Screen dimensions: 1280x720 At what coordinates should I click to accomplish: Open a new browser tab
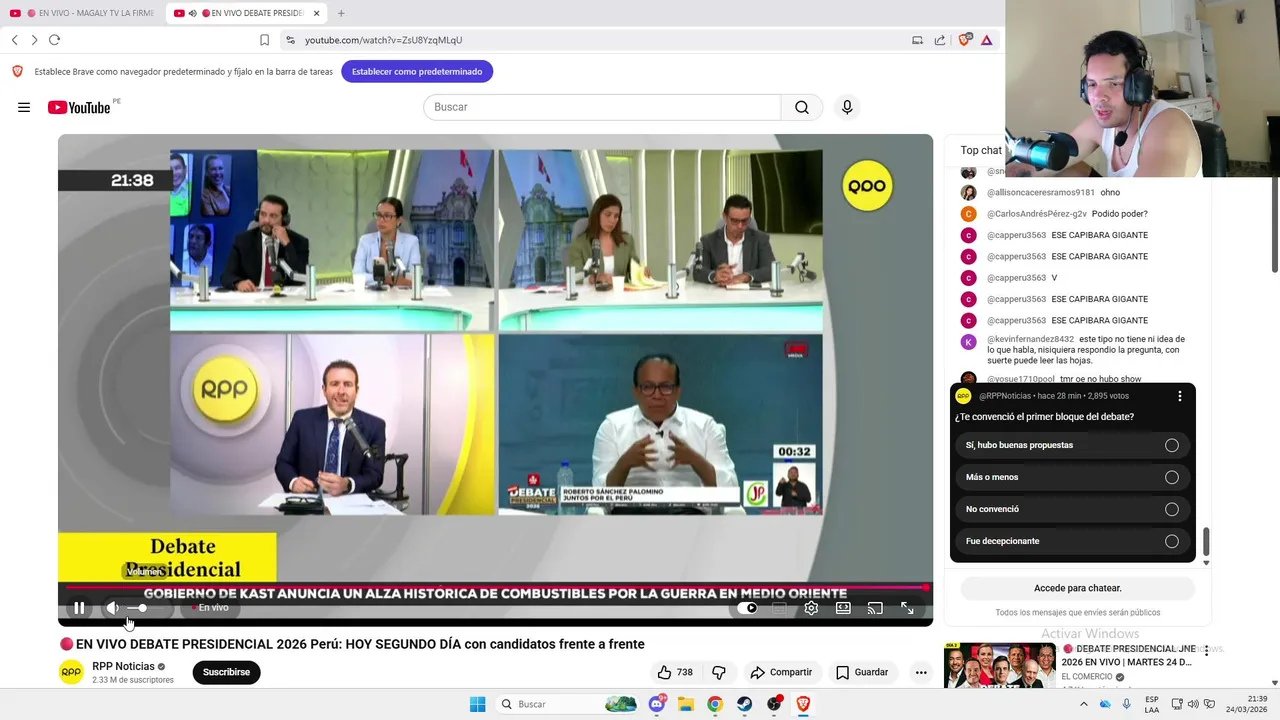coord(341,13)
